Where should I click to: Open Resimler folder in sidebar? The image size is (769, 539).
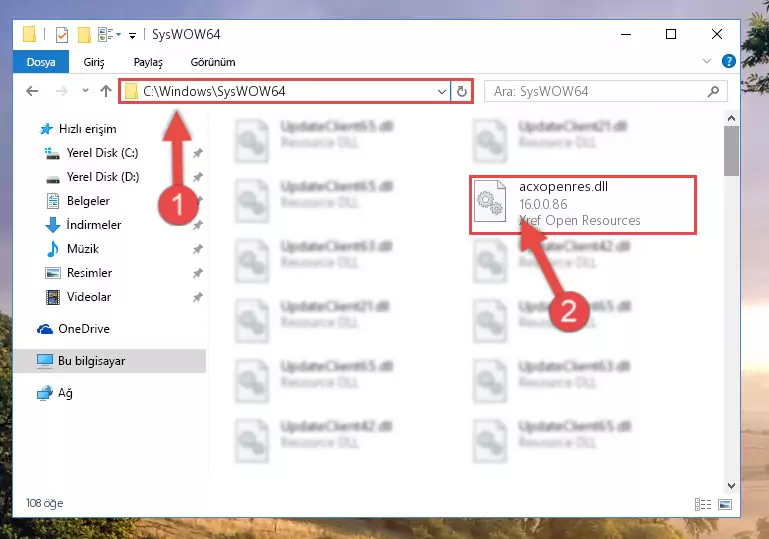[x=89, y=273]
